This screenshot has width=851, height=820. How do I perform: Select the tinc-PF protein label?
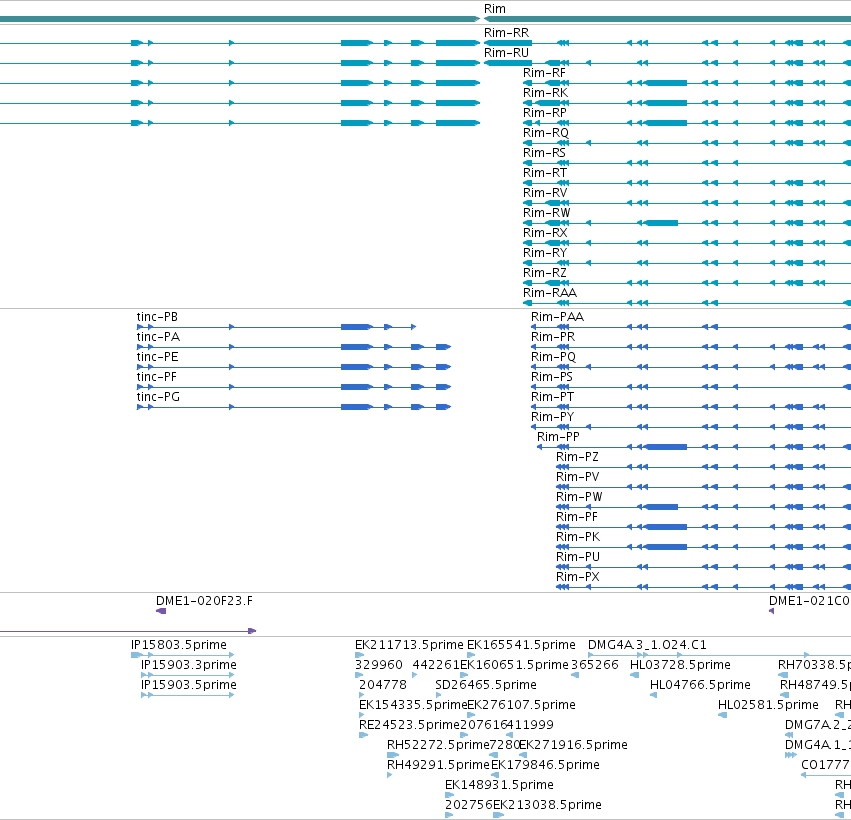tap(157, 377)
